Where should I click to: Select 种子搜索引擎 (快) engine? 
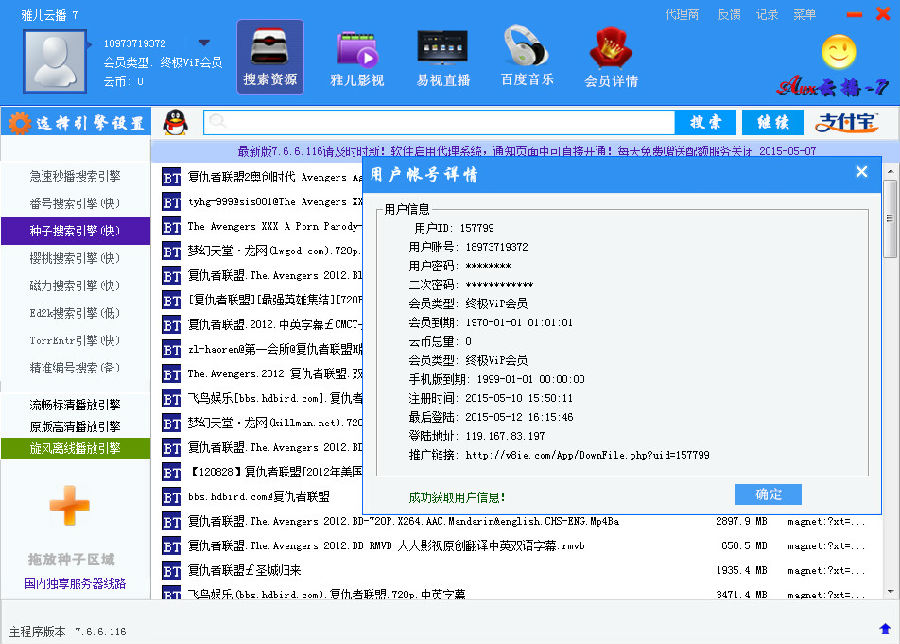pos(75,231)
